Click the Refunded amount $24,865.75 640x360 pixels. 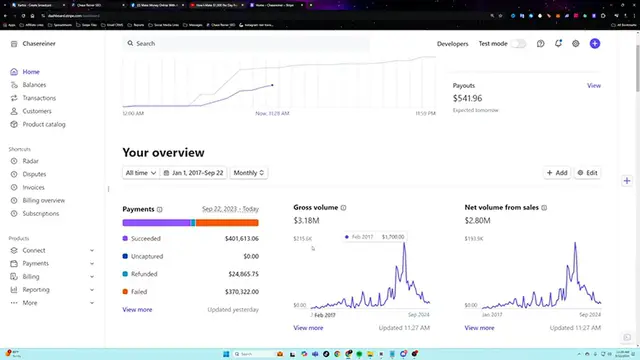click(243, 274)
